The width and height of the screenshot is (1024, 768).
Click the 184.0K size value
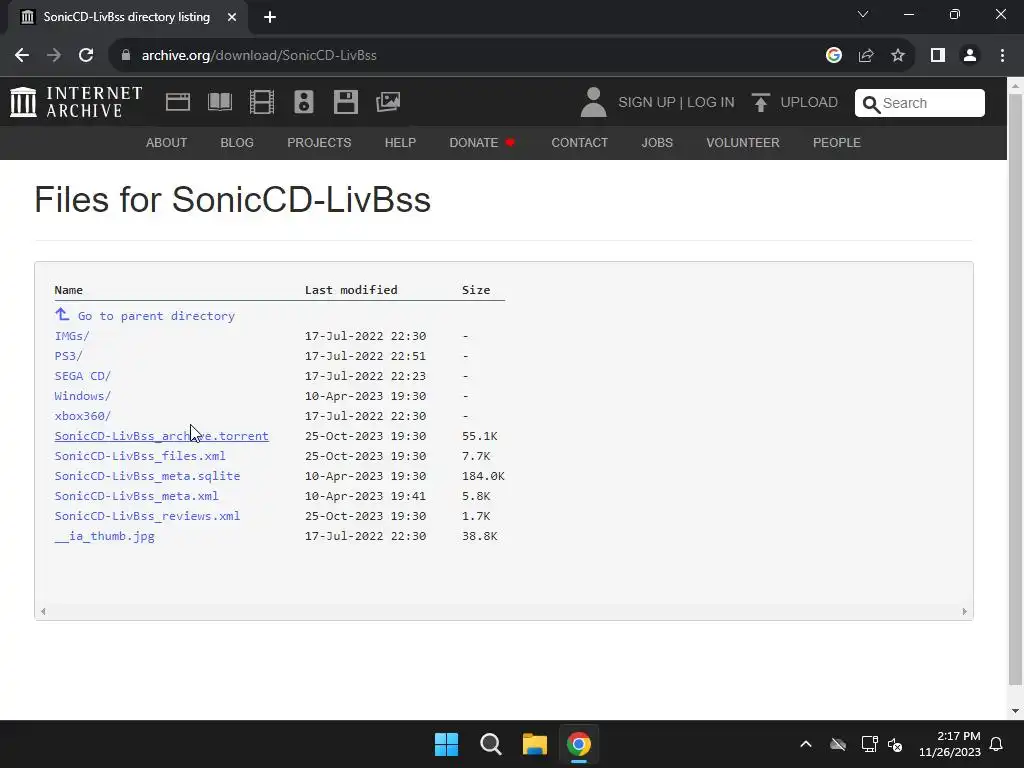(x=483, y=476)
